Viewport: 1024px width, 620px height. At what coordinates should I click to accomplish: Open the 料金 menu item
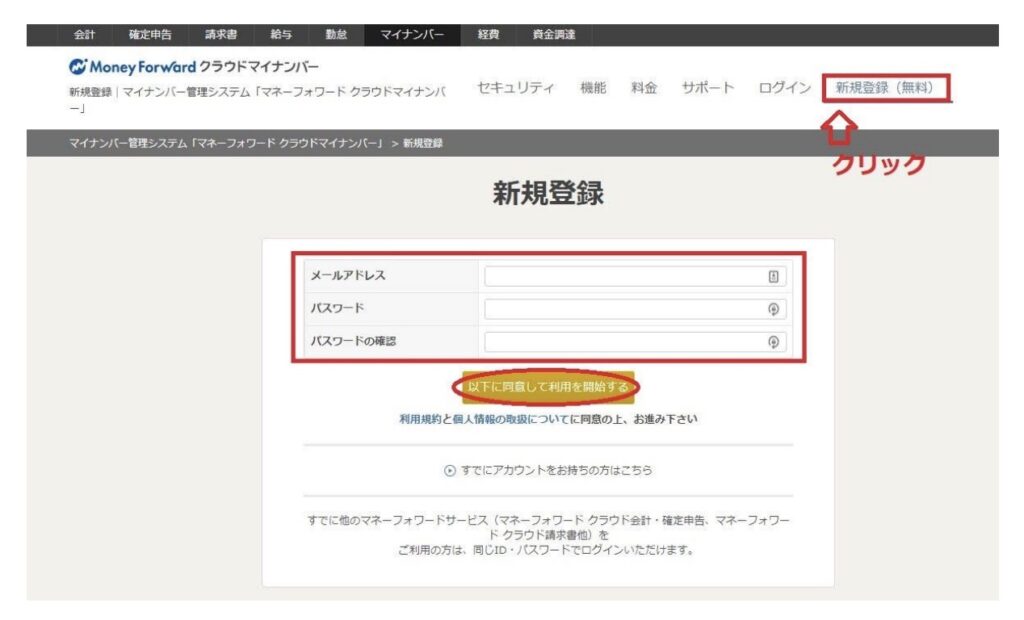click(x=644, y=88)
